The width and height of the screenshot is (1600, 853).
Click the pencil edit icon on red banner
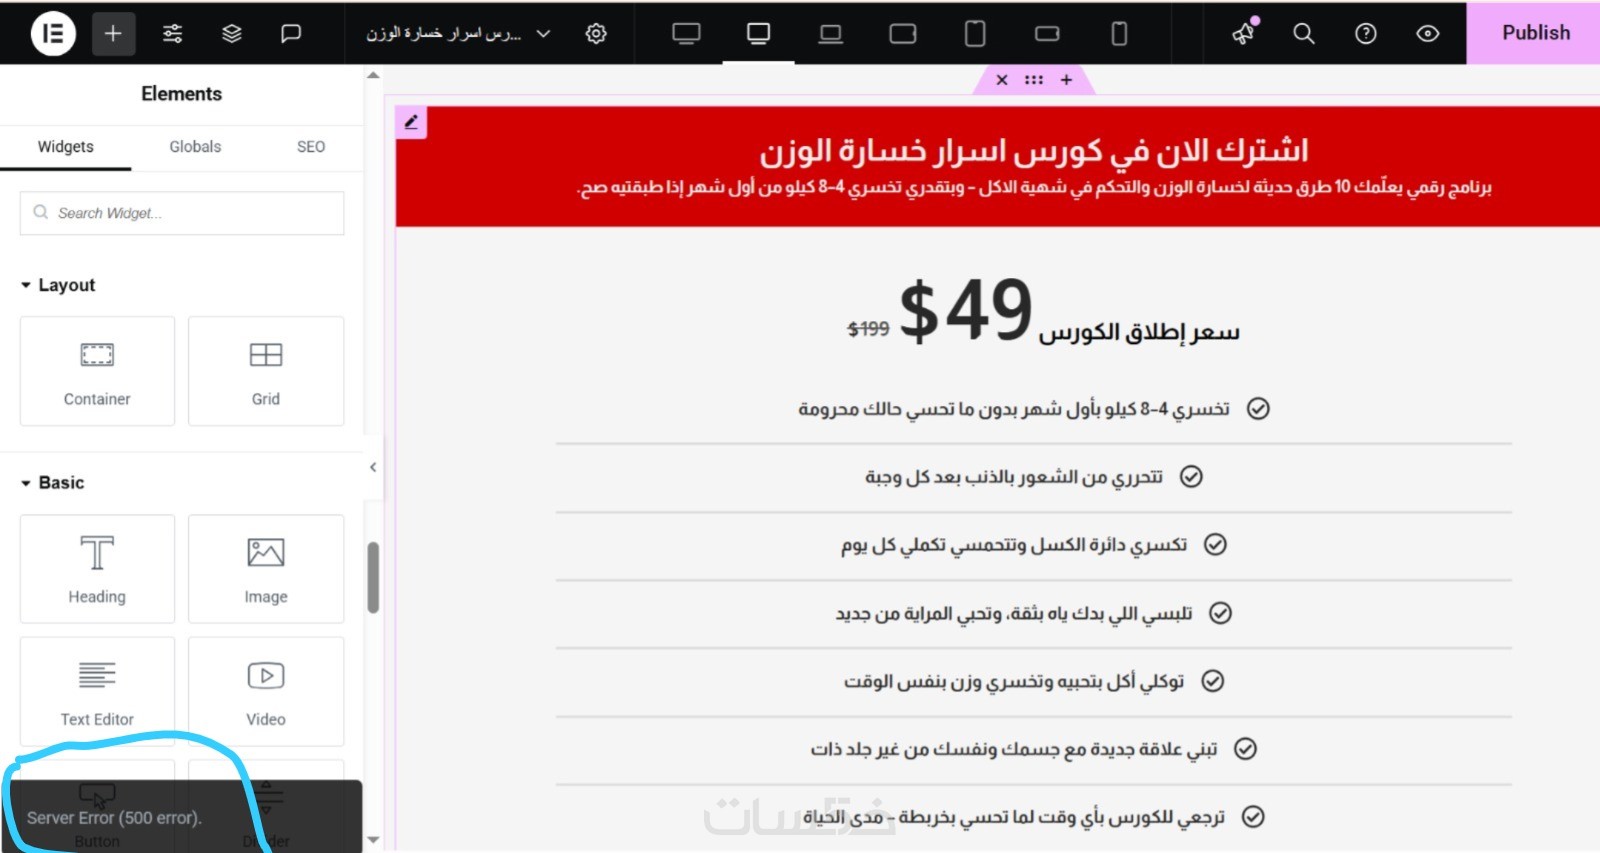click(x=411, y=122)
